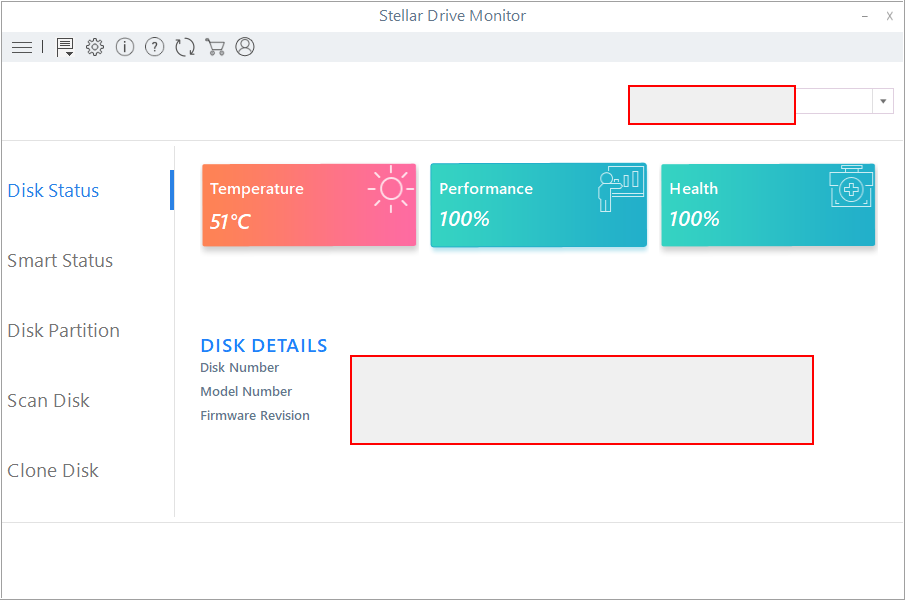Open the user account icon
Viewport: 905px width, 600px height.
click(x=245, y=47)
